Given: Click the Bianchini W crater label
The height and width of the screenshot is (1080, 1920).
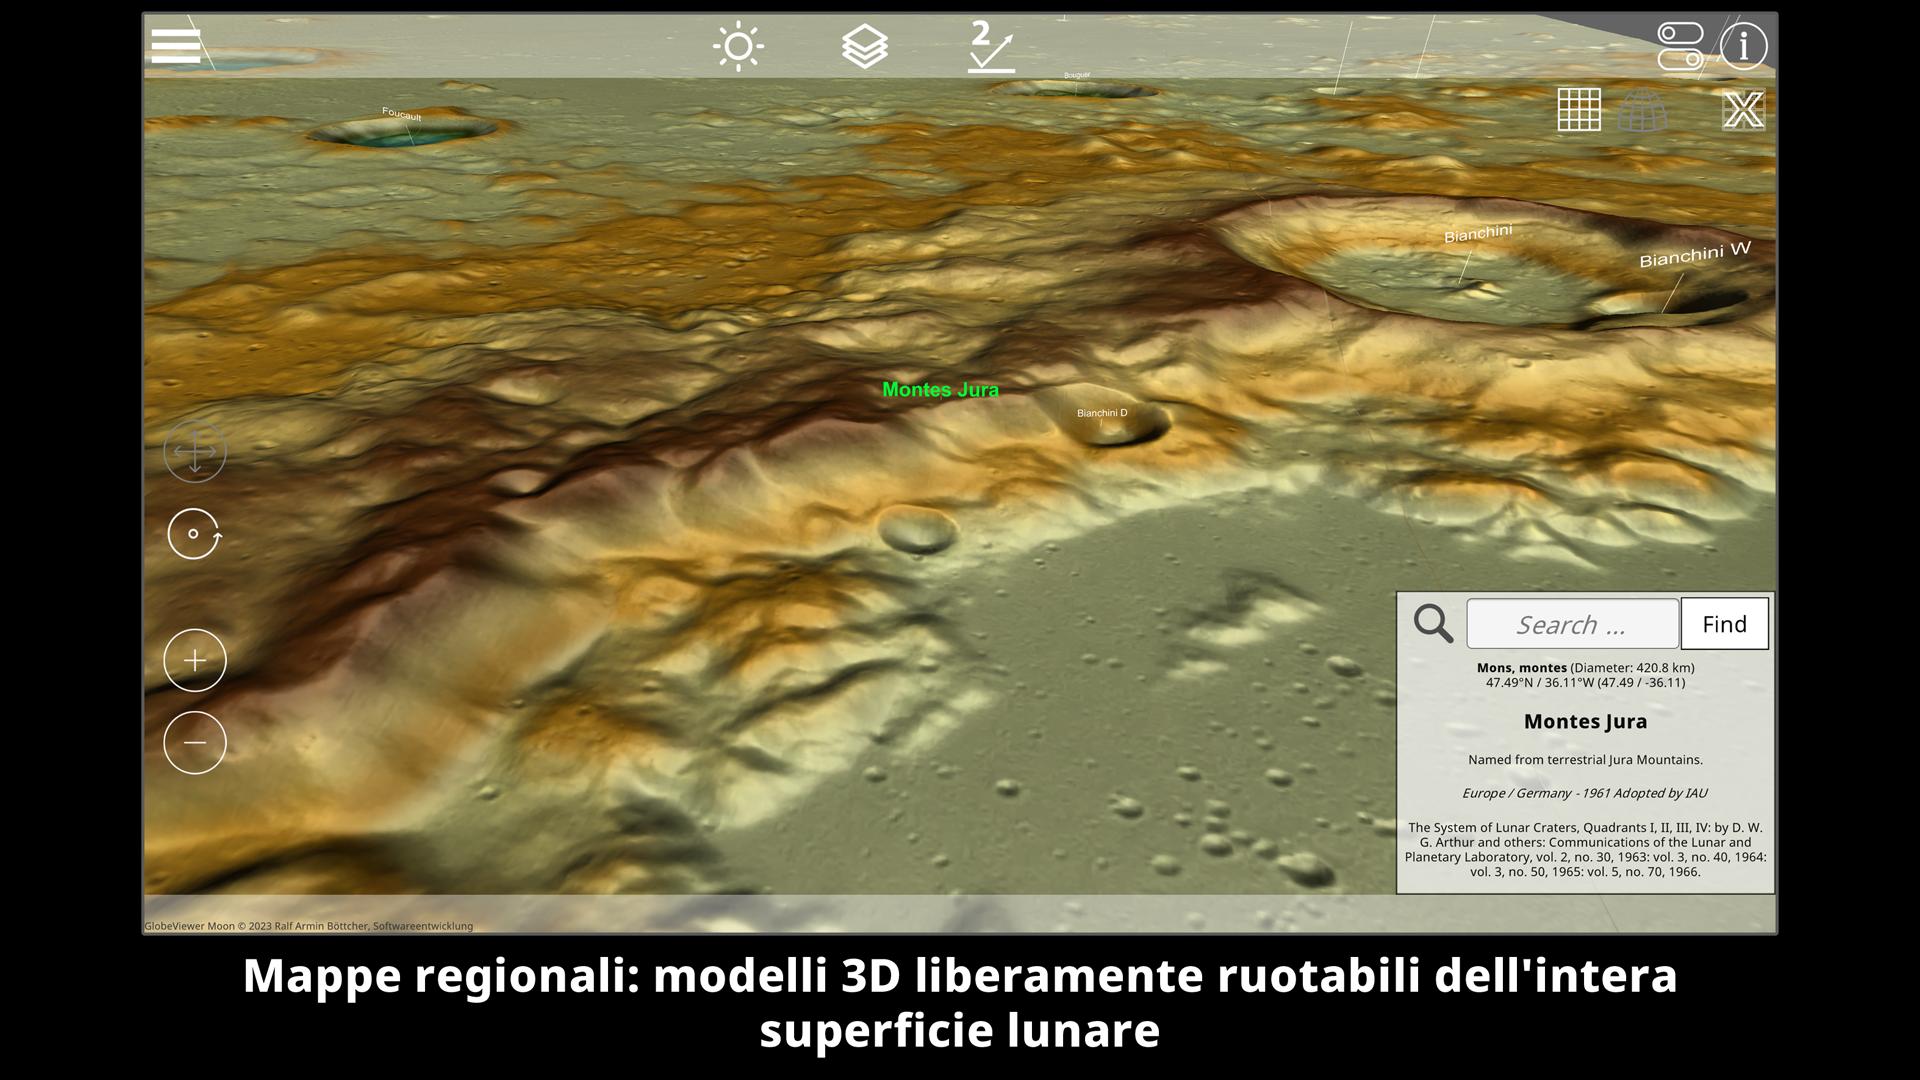Looking at the screenshot, I should point(1694,254).
